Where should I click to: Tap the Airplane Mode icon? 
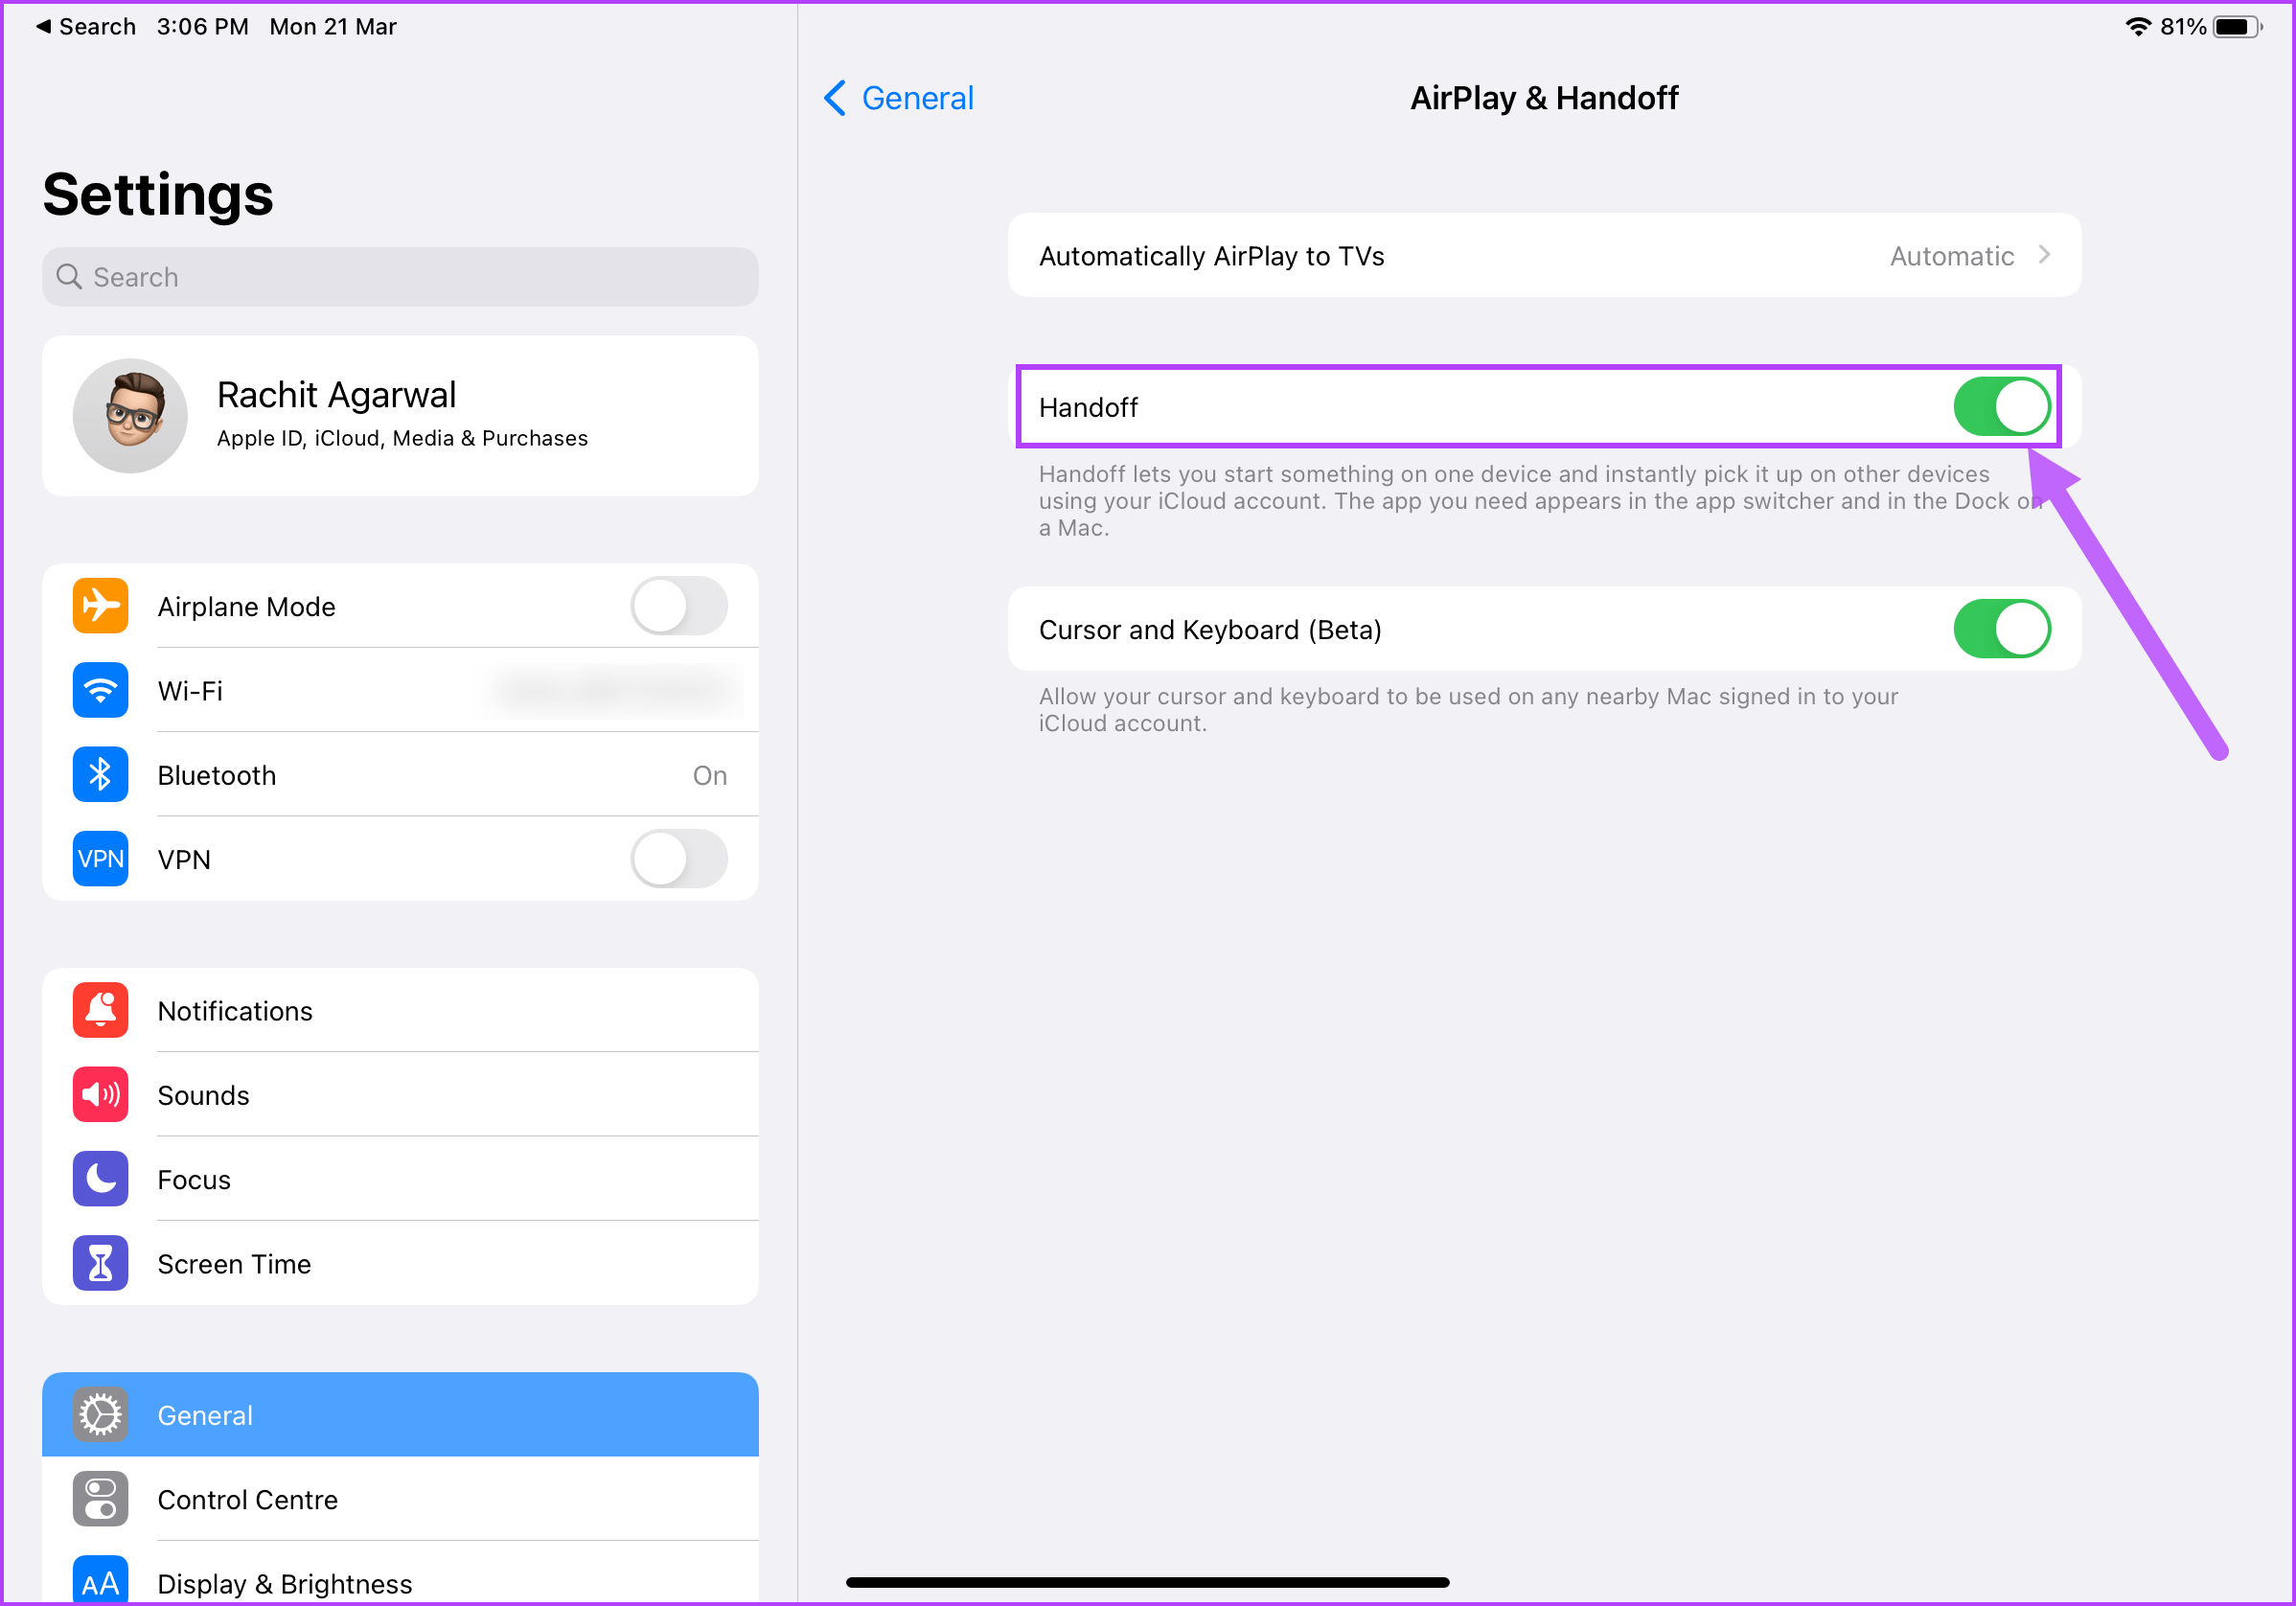pyautogui.click(x=98, y=605)
